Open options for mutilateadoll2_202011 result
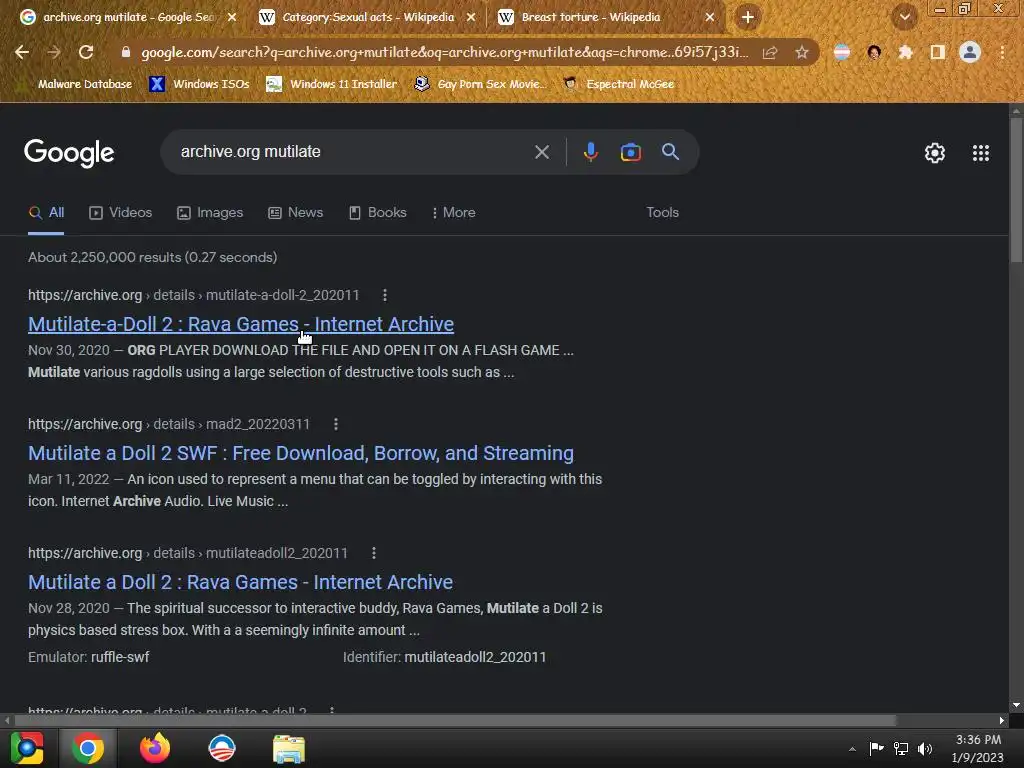Screen dimensions: 1024x768 pyautogui.click(x=374, y=553)
